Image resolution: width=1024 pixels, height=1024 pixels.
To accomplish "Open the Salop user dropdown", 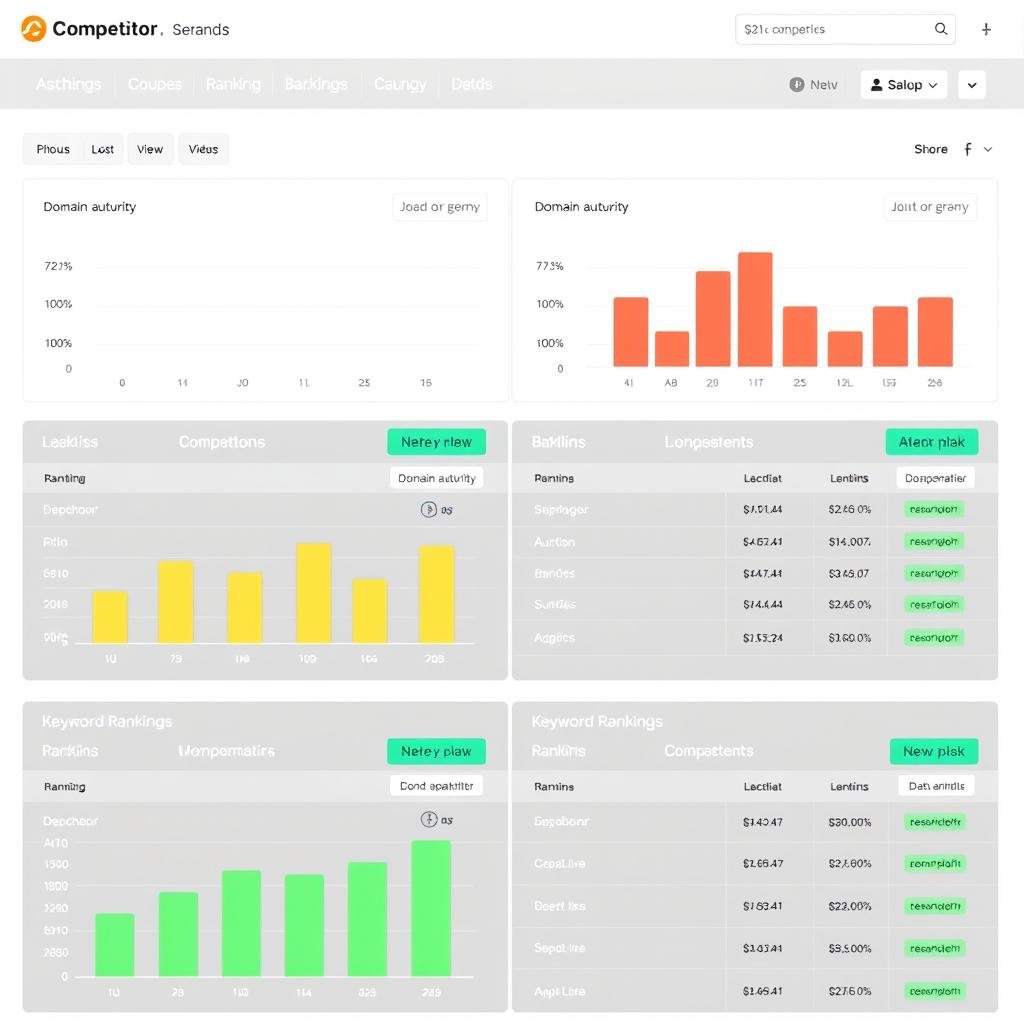I will 903,85.
